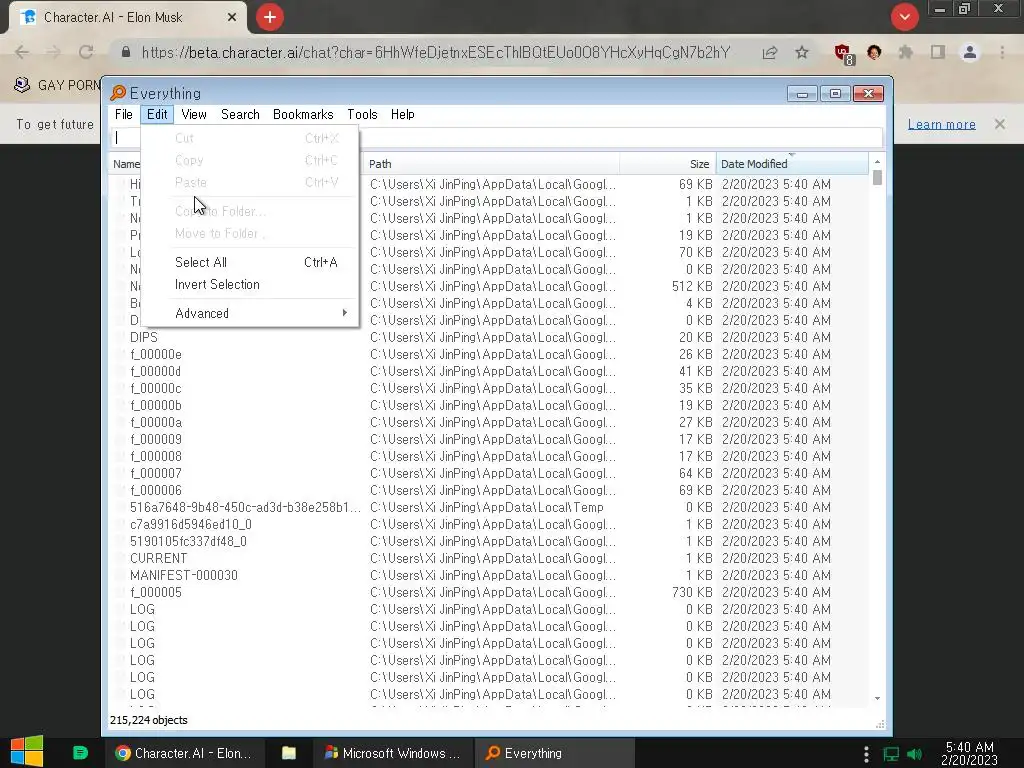
Task: Click scrollbar up arrow in results list
Action: (877, 161)
